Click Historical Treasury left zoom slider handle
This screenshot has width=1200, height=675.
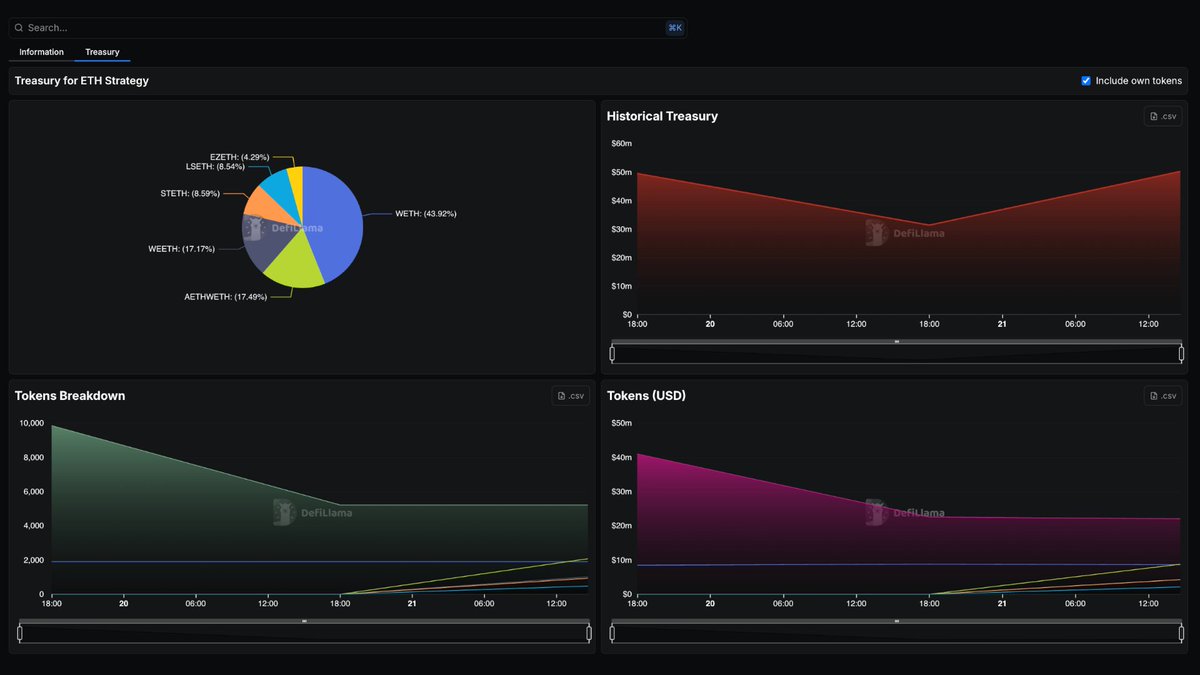[x=612, y=353]
